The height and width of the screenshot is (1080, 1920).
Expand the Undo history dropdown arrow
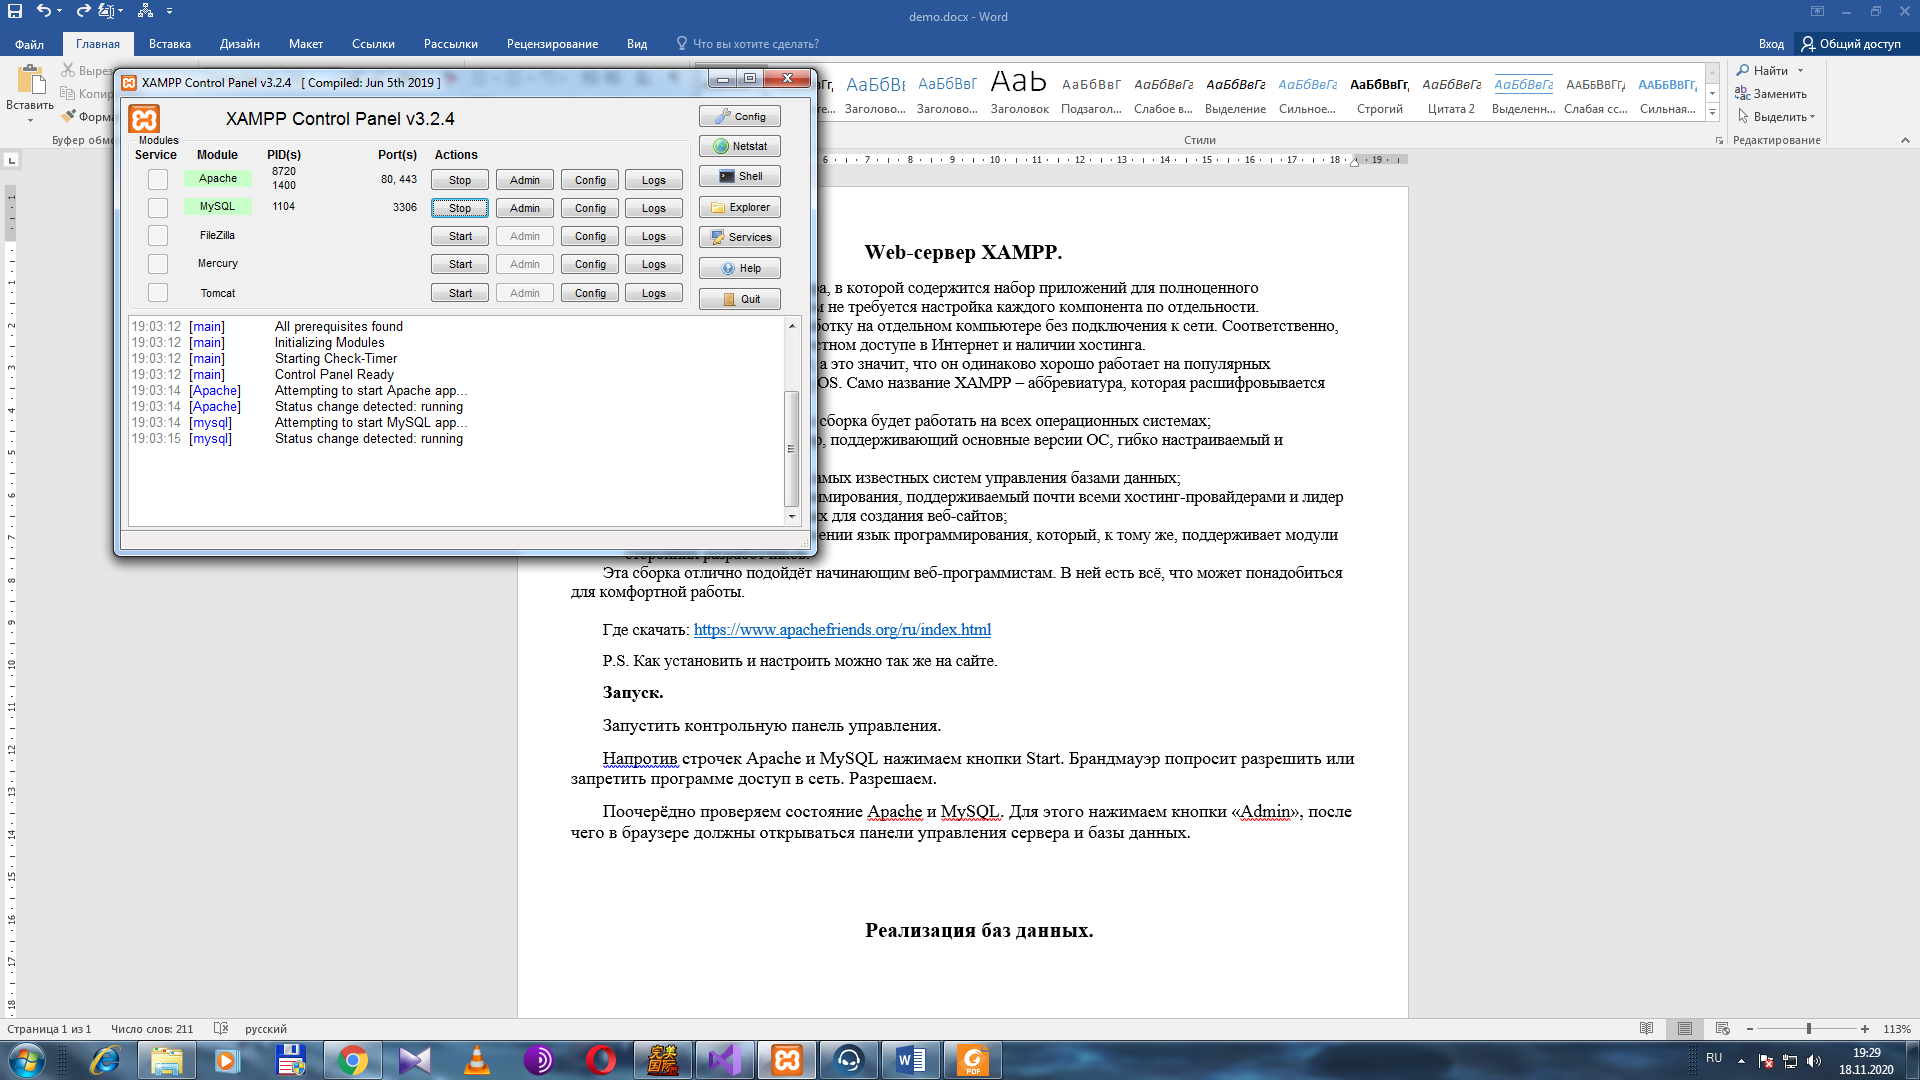click(60, 11)
